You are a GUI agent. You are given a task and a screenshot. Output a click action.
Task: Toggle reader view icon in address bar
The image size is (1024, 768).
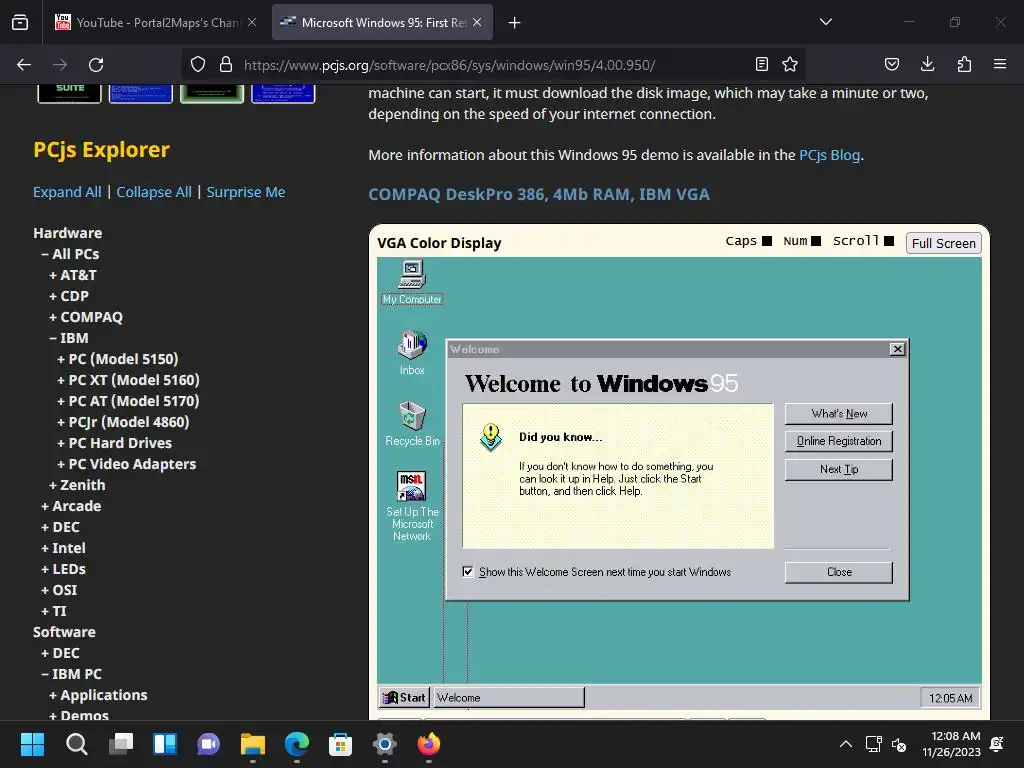[761, 65]
